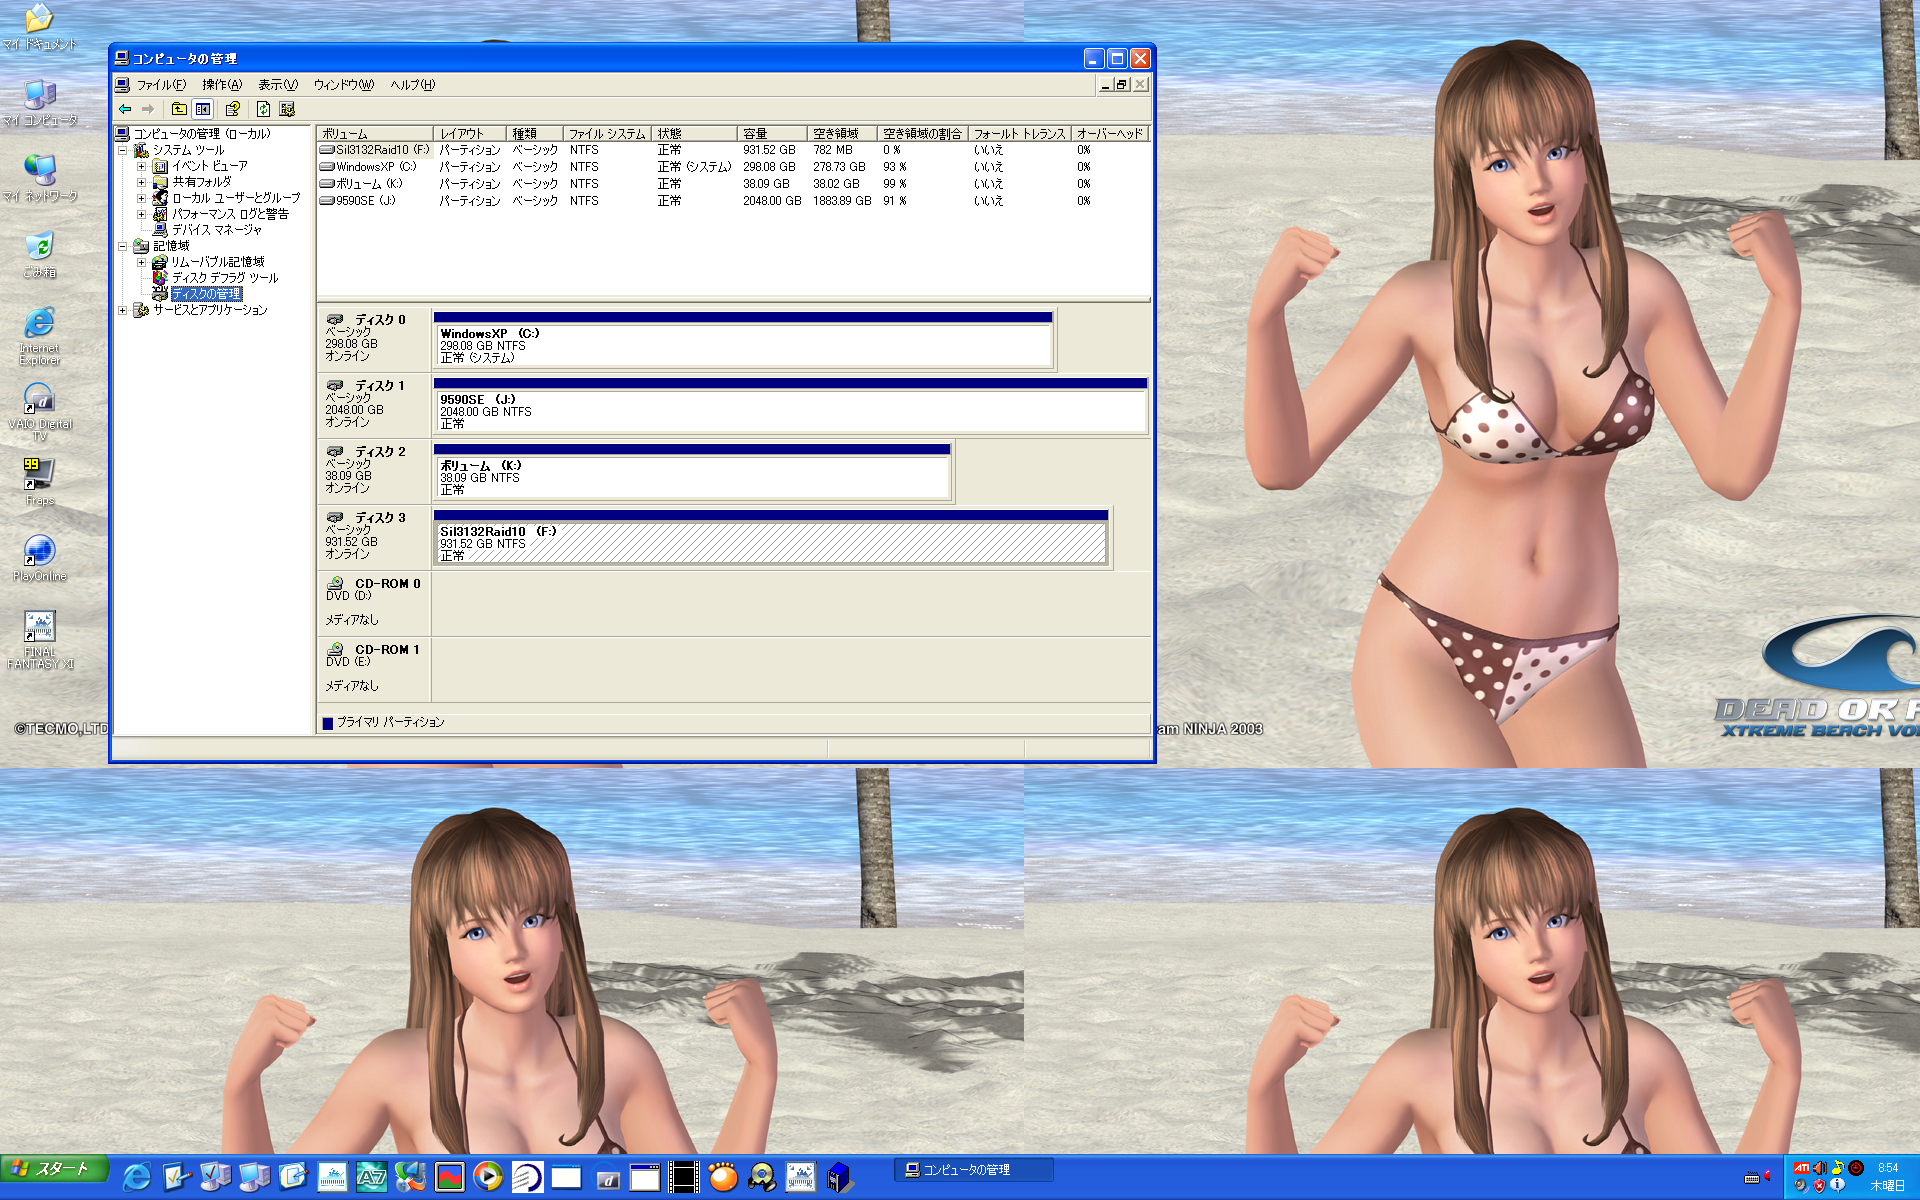This screenshot has height=1200, width=1920.
Task: Expand イベント ビューア tree node
Action: click(x=141, y=166)
